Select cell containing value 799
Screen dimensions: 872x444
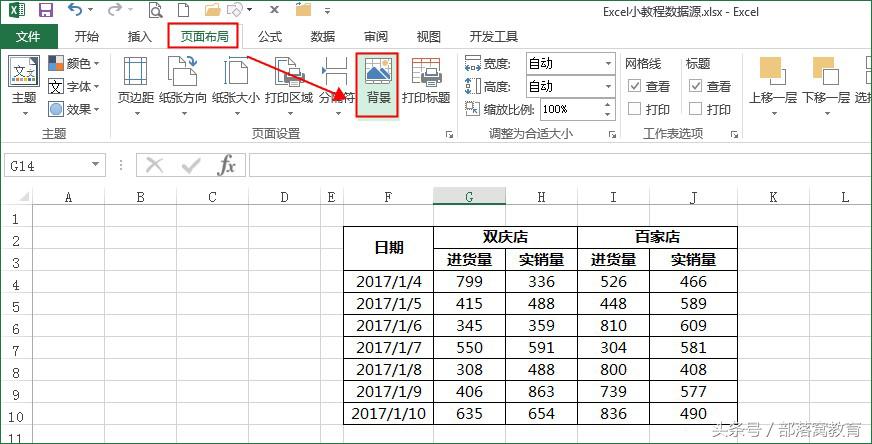click(469, 282)
